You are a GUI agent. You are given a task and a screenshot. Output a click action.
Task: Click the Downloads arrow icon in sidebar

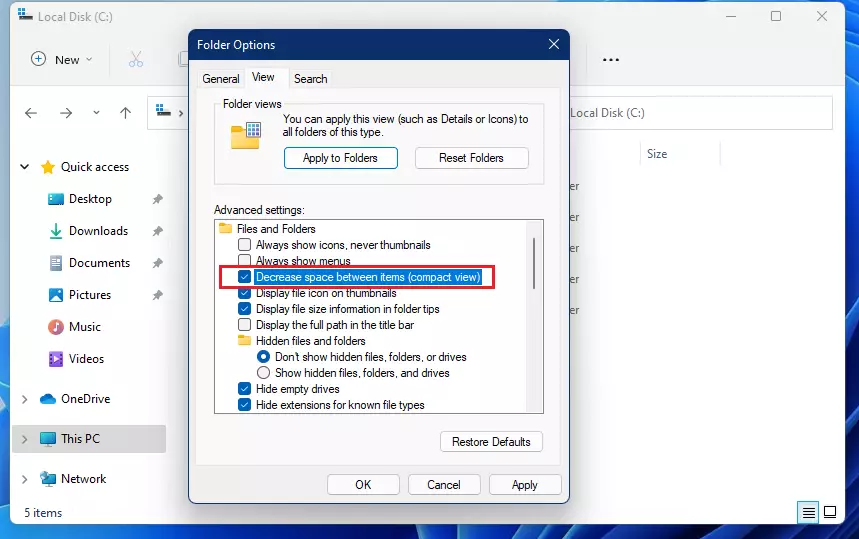click(x=56, y=231)
